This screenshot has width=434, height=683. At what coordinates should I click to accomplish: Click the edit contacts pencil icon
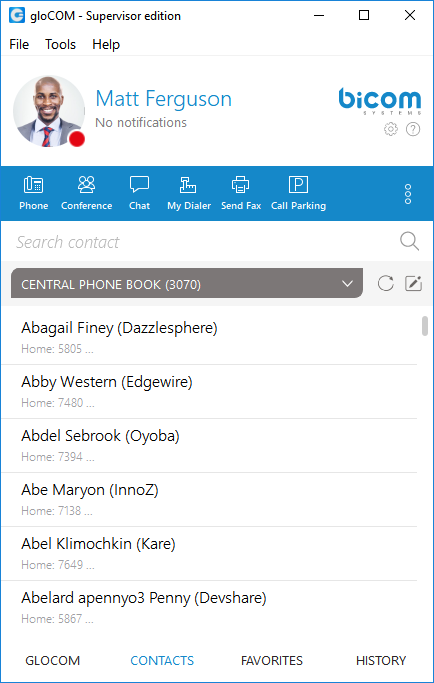(413, 284)
